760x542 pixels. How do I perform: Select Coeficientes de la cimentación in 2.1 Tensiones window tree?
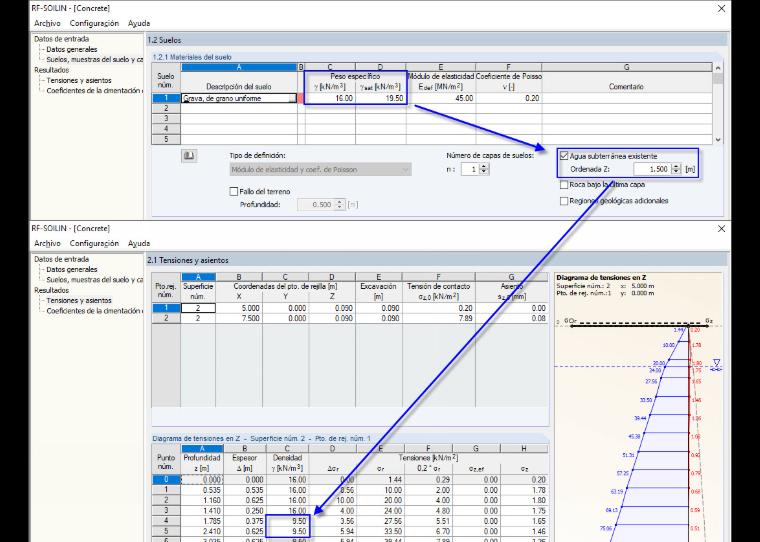tap(95, 311)
